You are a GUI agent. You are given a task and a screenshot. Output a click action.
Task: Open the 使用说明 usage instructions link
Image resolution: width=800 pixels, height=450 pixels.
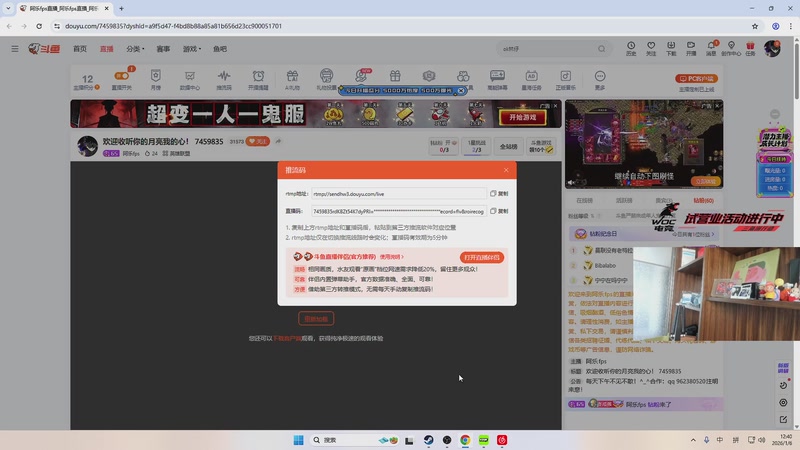(x=391, y=257)
